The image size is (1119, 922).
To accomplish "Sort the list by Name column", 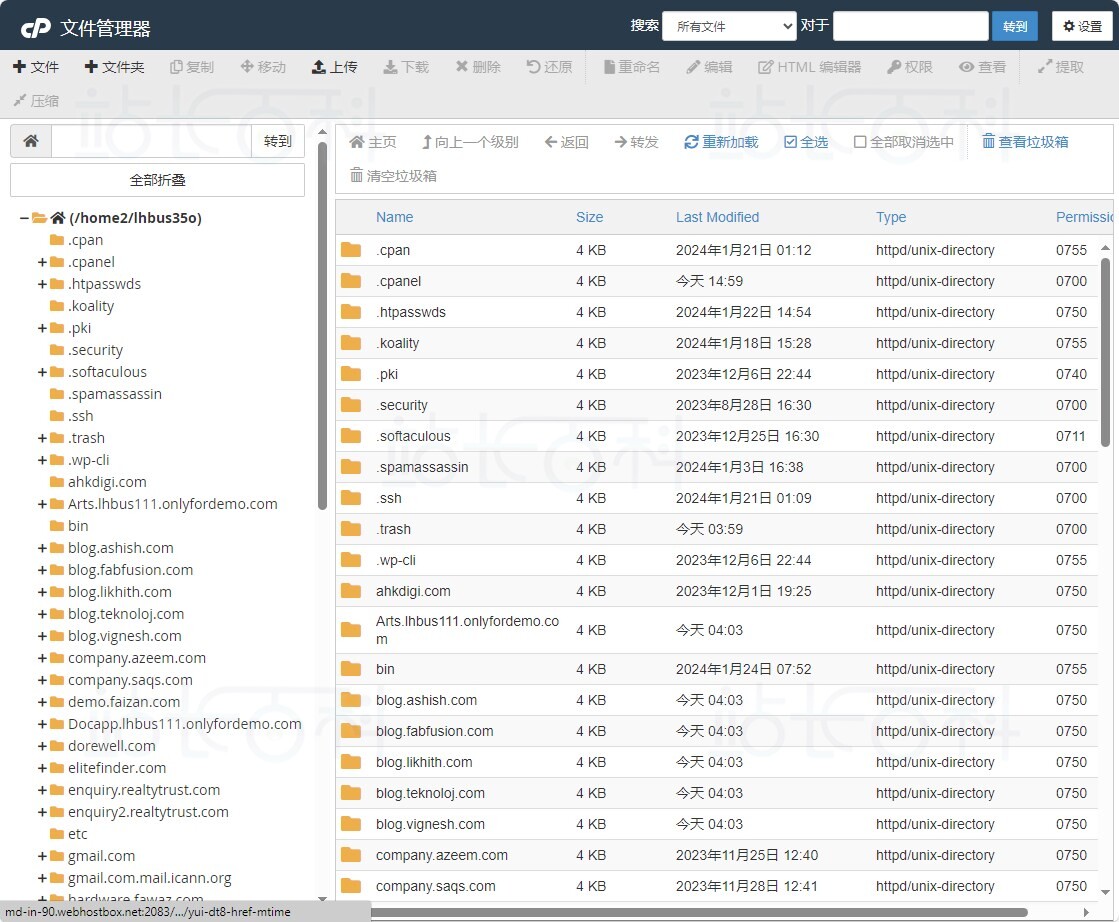I will click(x=394, y=217).
